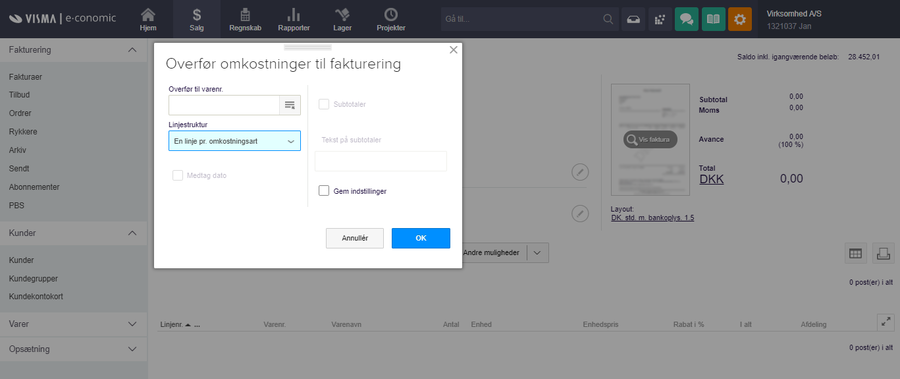
Task: Click the printer icon button
Action: pos(883,253)
